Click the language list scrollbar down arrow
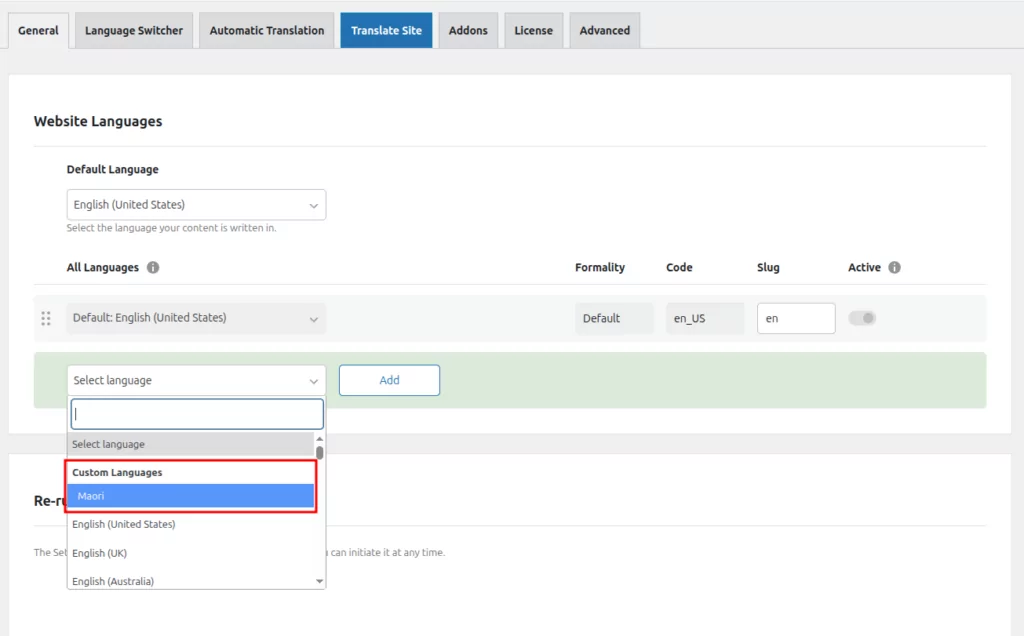The height and width of the screenshot is (636, 1024). tap(320, 581)
